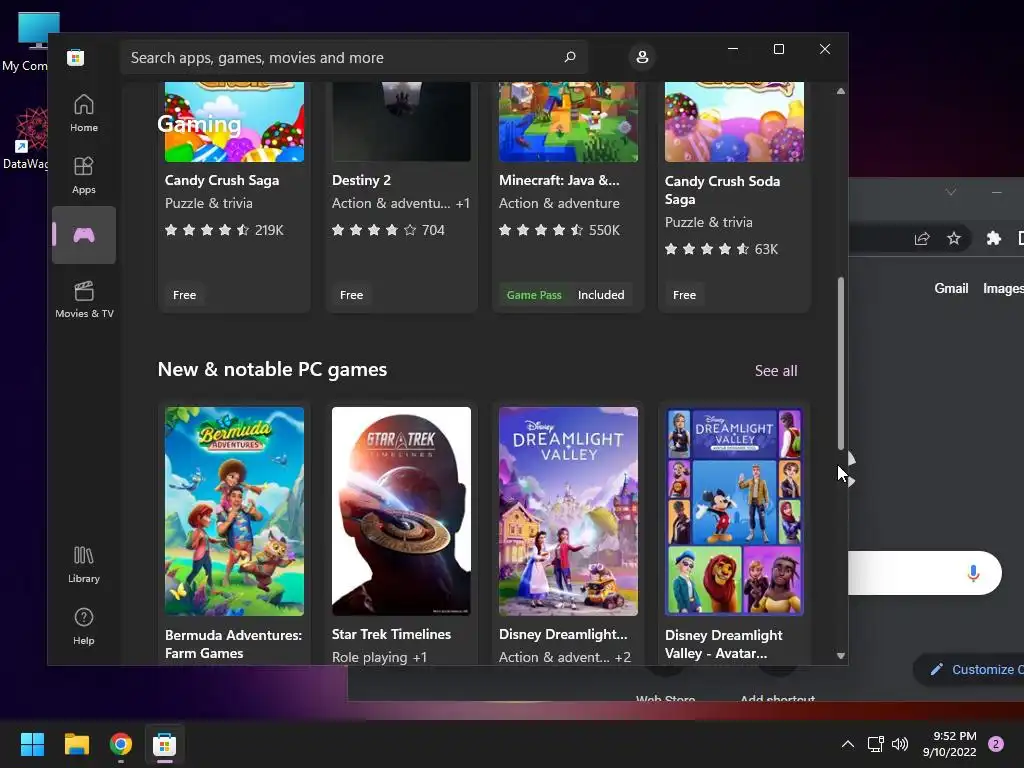Expand Chrome tab search chevron
This screenshot has width=1024, height=768.
pos(951,192)
